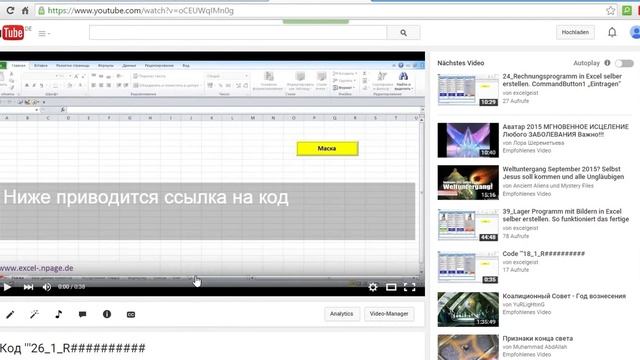Open Аватар 2015 video link
The height and width of the screenshot is (360, 640).
click(565, 130)
